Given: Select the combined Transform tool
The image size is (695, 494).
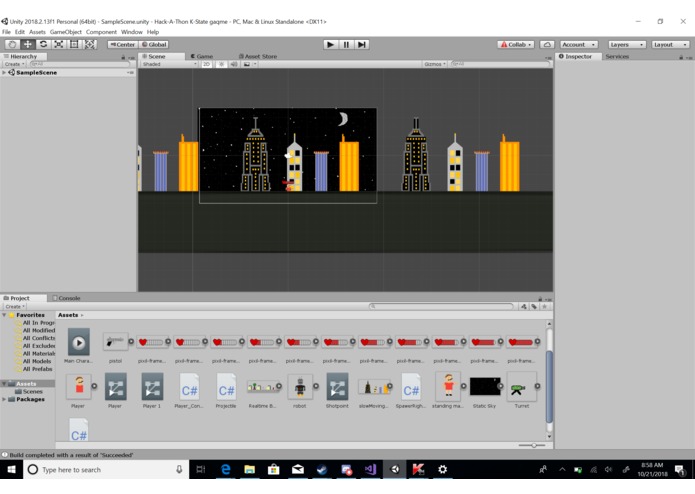Looking at the screenshot, I should coord(90,44).
